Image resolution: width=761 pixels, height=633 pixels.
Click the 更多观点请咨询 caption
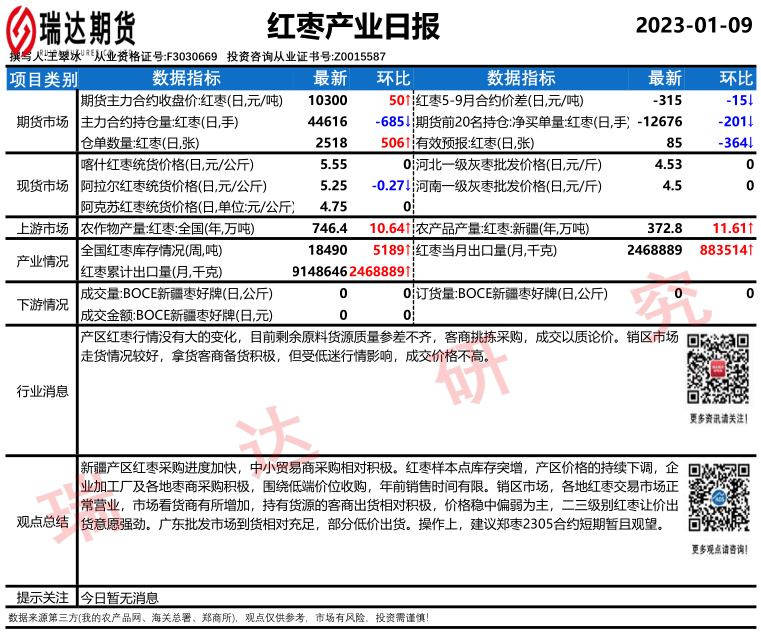point(718,548)
